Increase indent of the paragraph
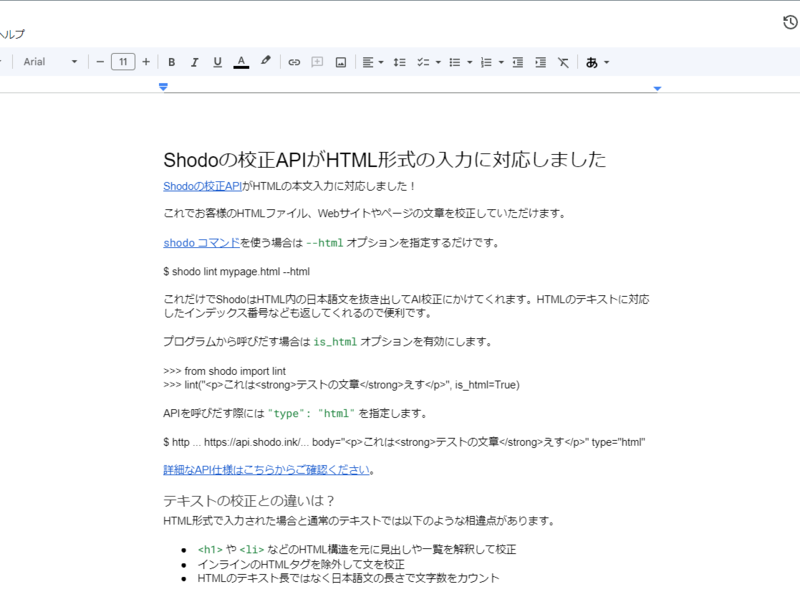 [x=540, y=62]
